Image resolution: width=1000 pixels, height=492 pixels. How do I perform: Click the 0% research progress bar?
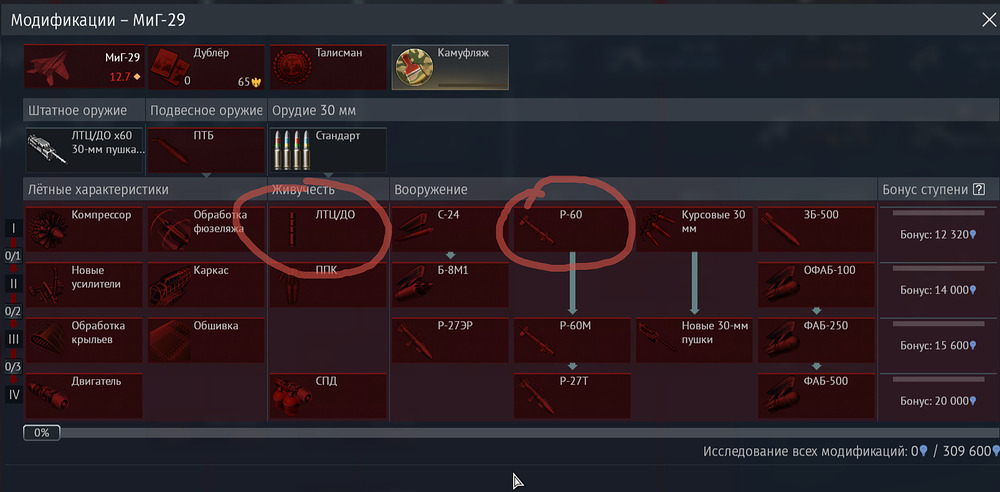tap(510, 433)
